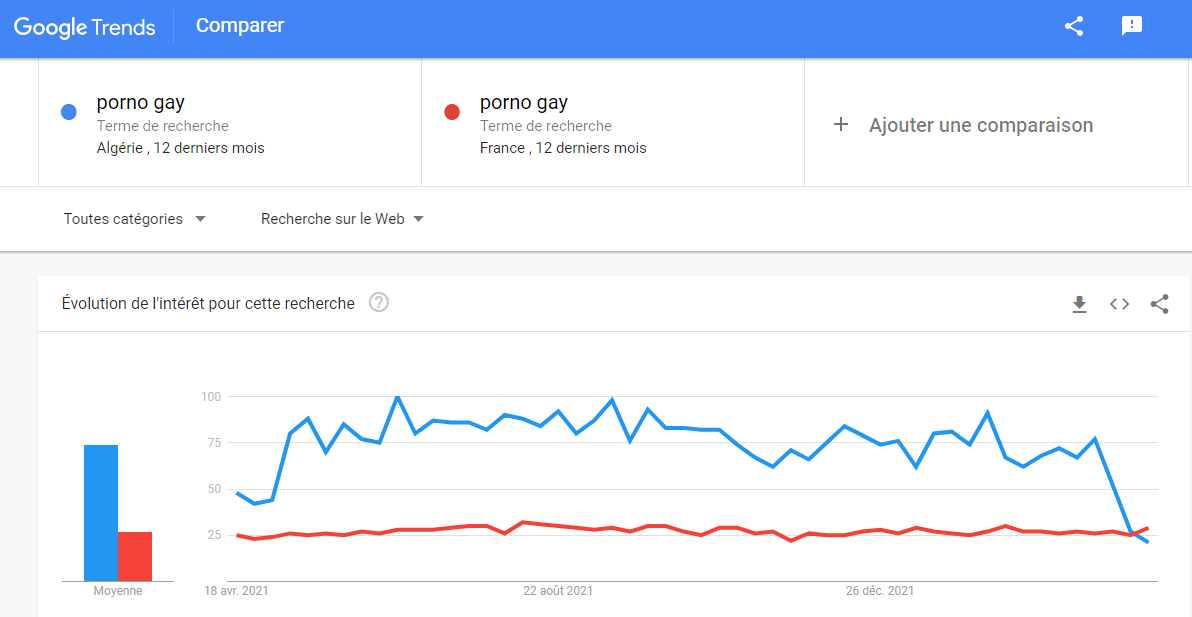Download the interest chart as CSV
This screenshot has height=617, width=1192.
(x=1079, y=305)
